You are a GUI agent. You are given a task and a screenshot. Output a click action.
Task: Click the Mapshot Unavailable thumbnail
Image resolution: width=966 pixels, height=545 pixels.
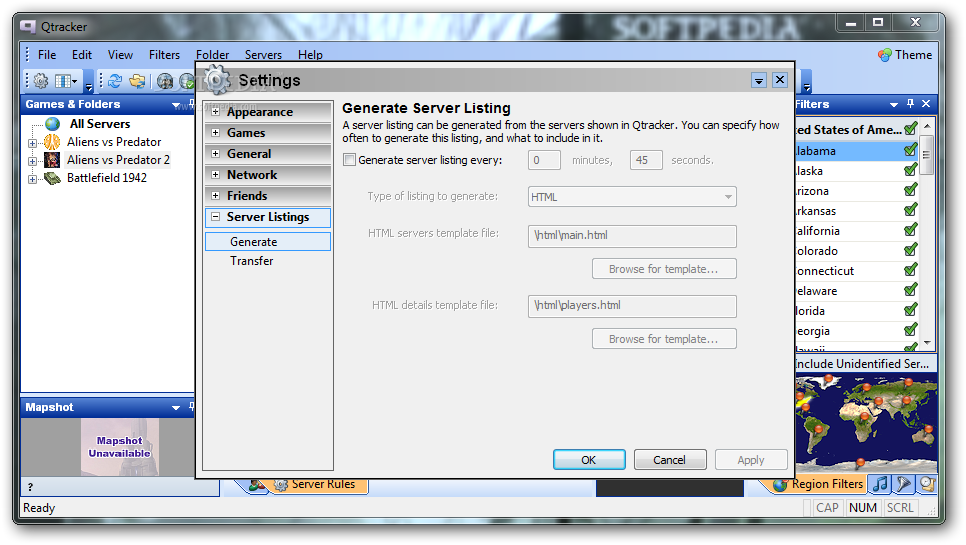tap(120, 447)
